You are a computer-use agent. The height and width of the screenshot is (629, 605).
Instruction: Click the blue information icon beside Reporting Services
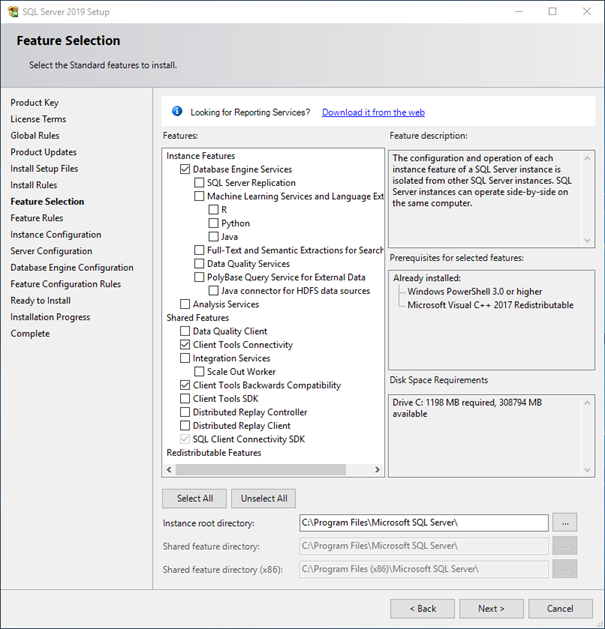[x=177, y=111]
